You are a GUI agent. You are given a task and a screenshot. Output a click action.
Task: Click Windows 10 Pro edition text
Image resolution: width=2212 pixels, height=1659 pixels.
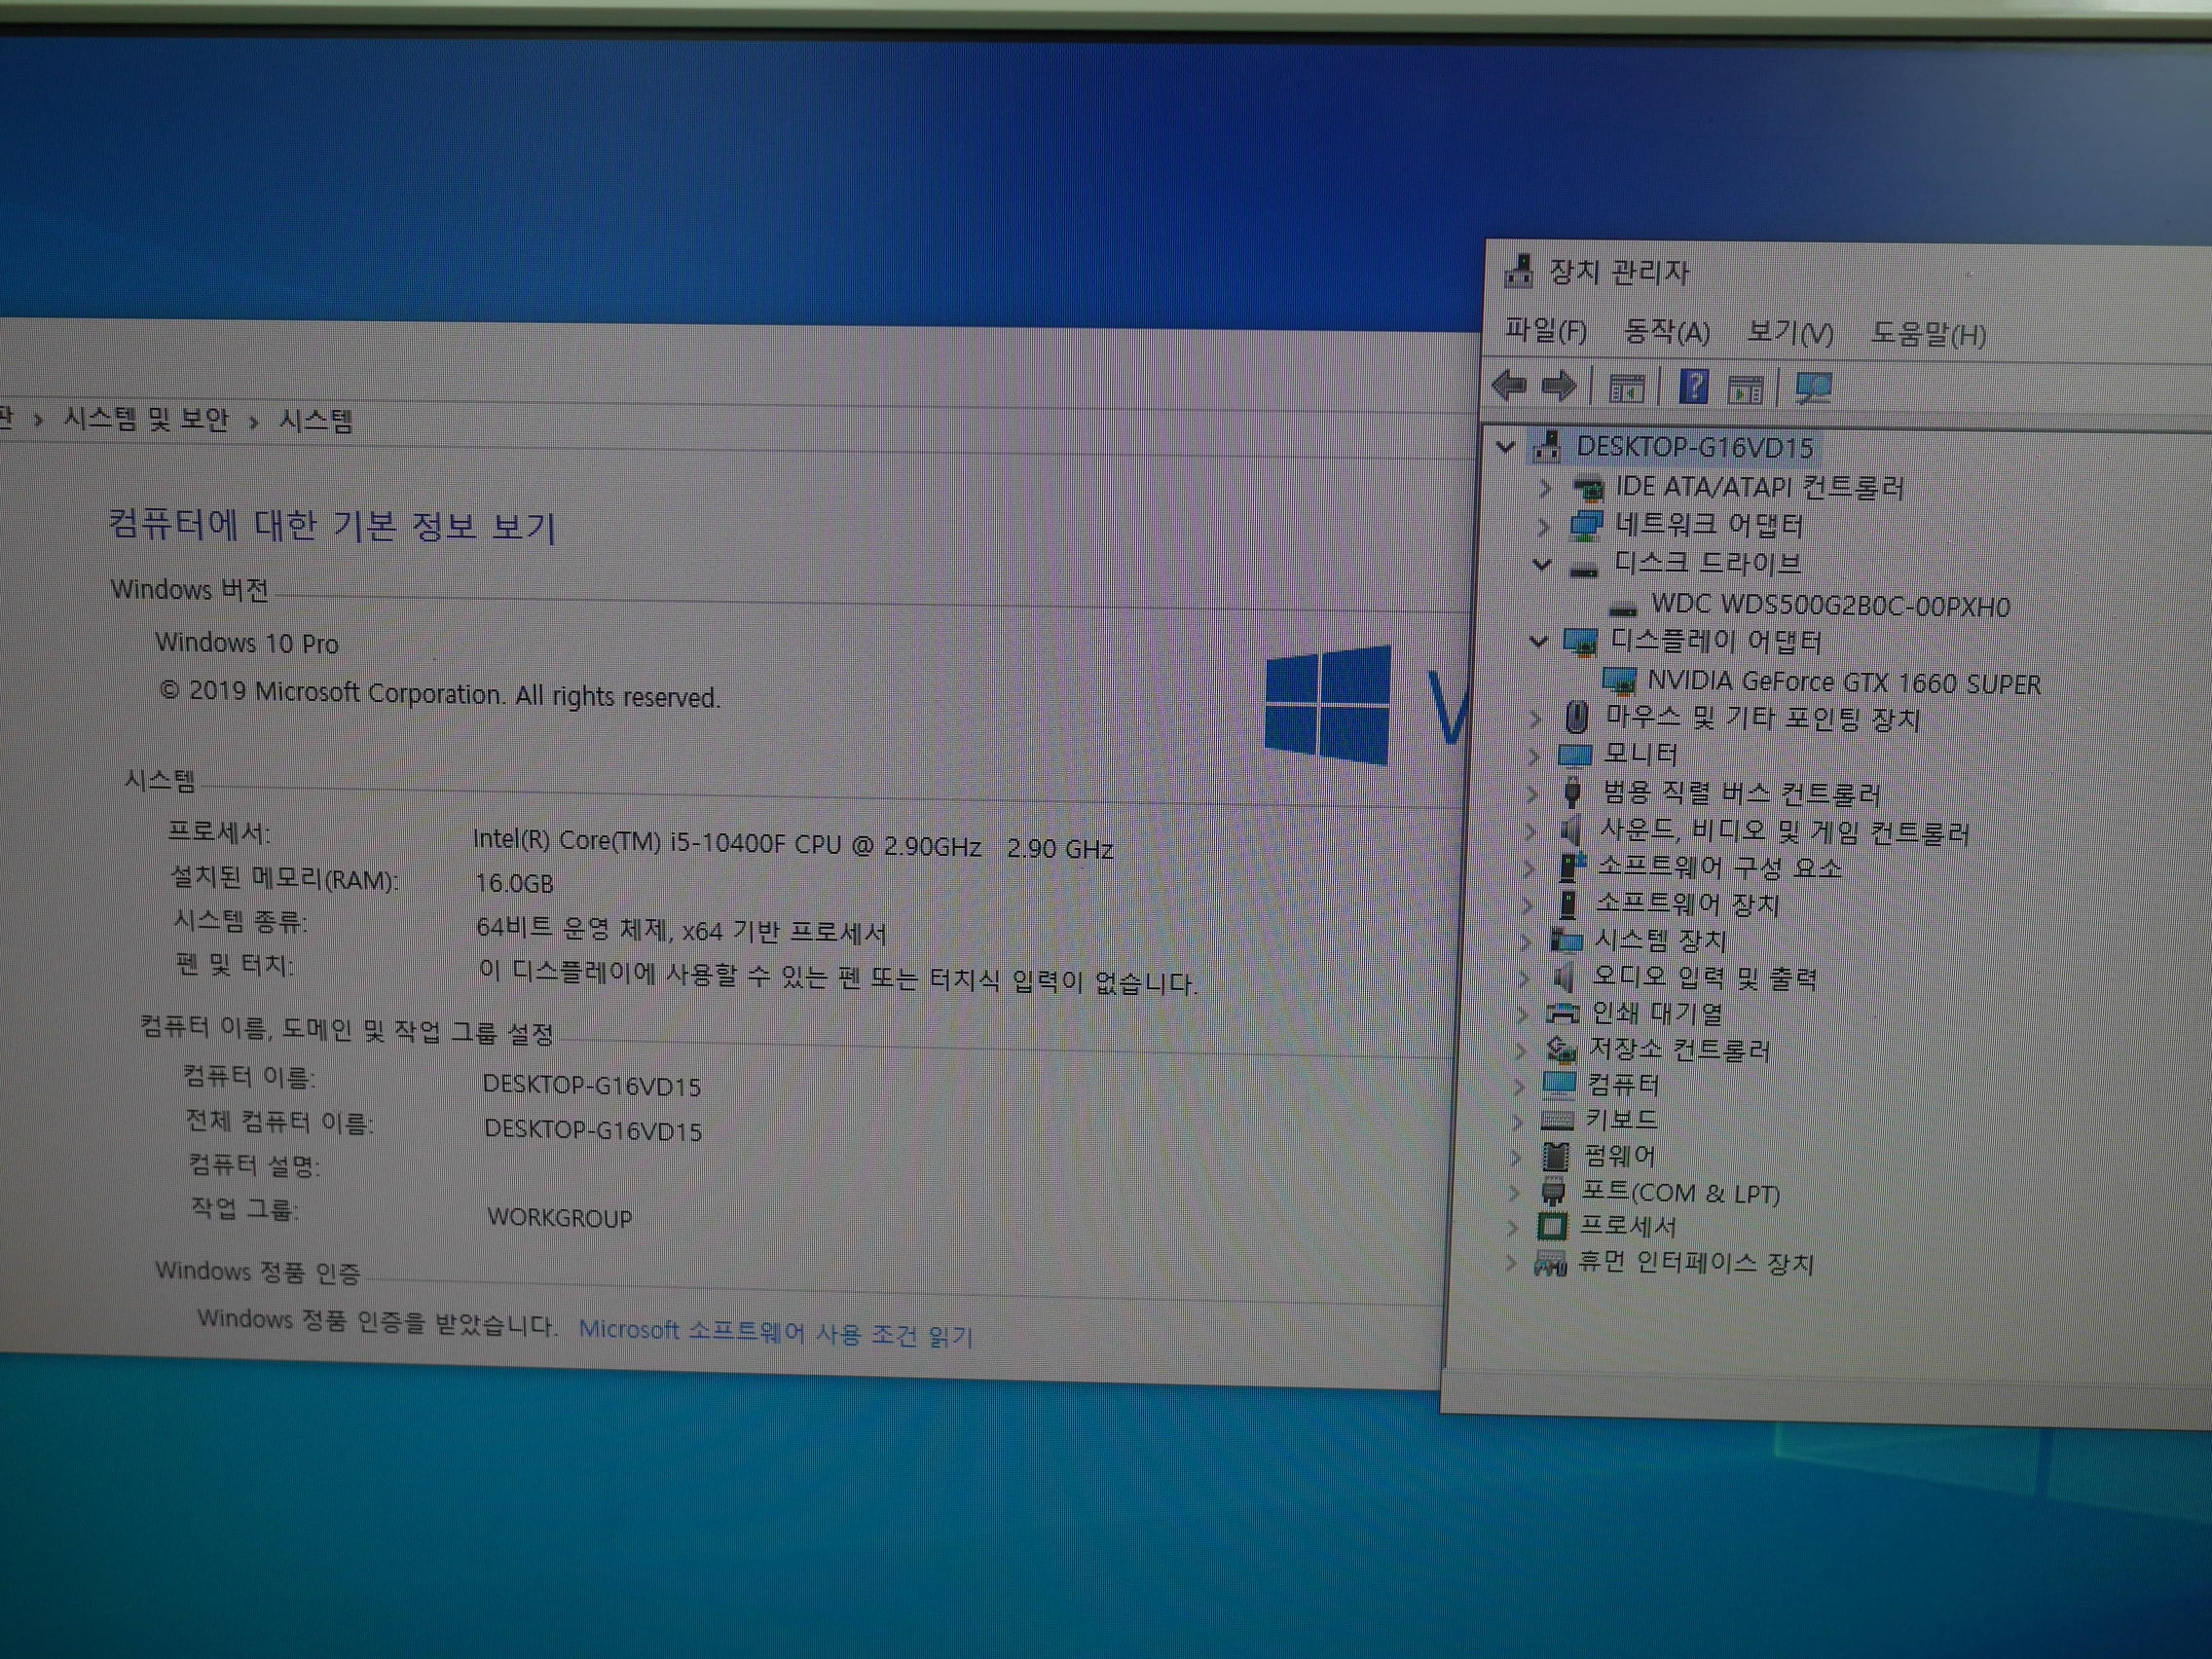[x=247, y=643]
